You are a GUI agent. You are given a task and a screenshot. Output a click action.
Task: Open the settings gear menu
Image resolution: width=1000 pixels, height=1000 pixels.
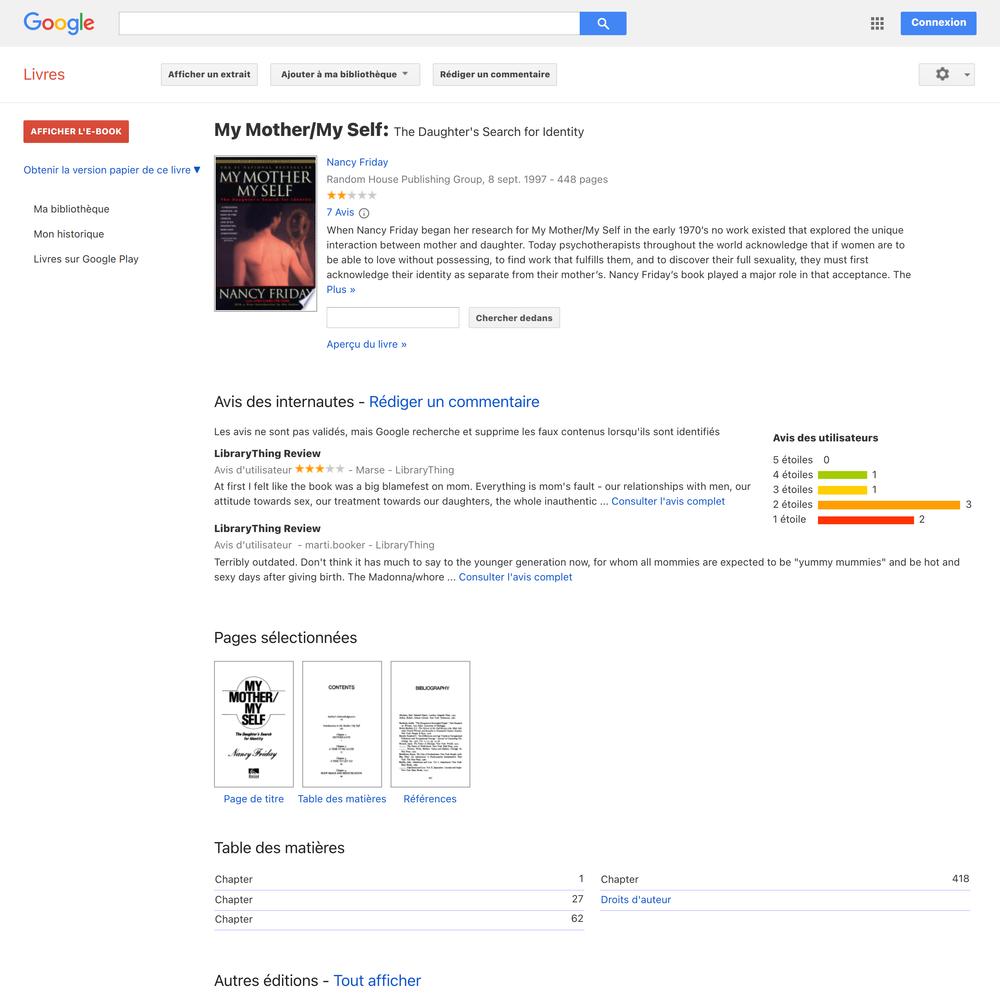tap(946, 75)
